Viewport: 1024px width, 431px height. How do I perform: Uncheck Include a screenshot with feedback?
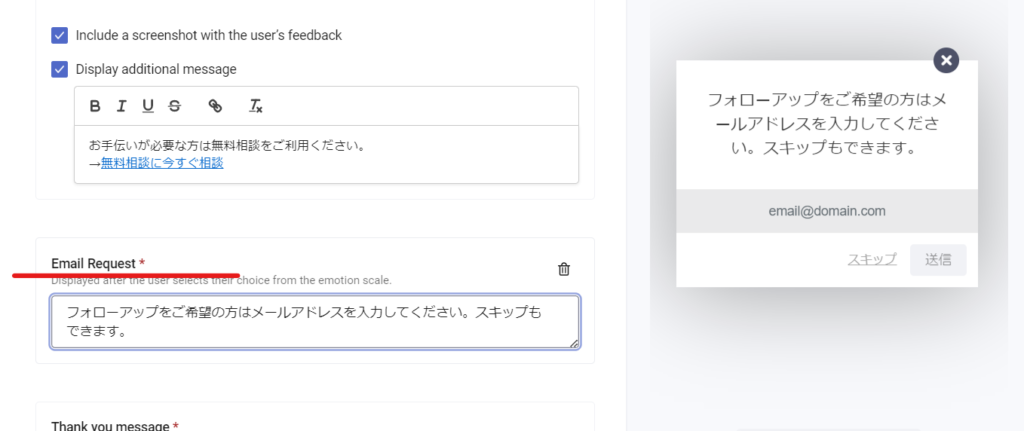59,35
